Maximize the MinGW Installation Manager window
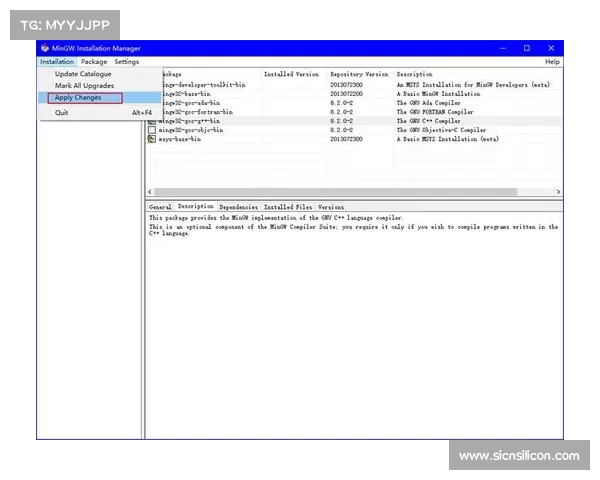 (527, 48)
